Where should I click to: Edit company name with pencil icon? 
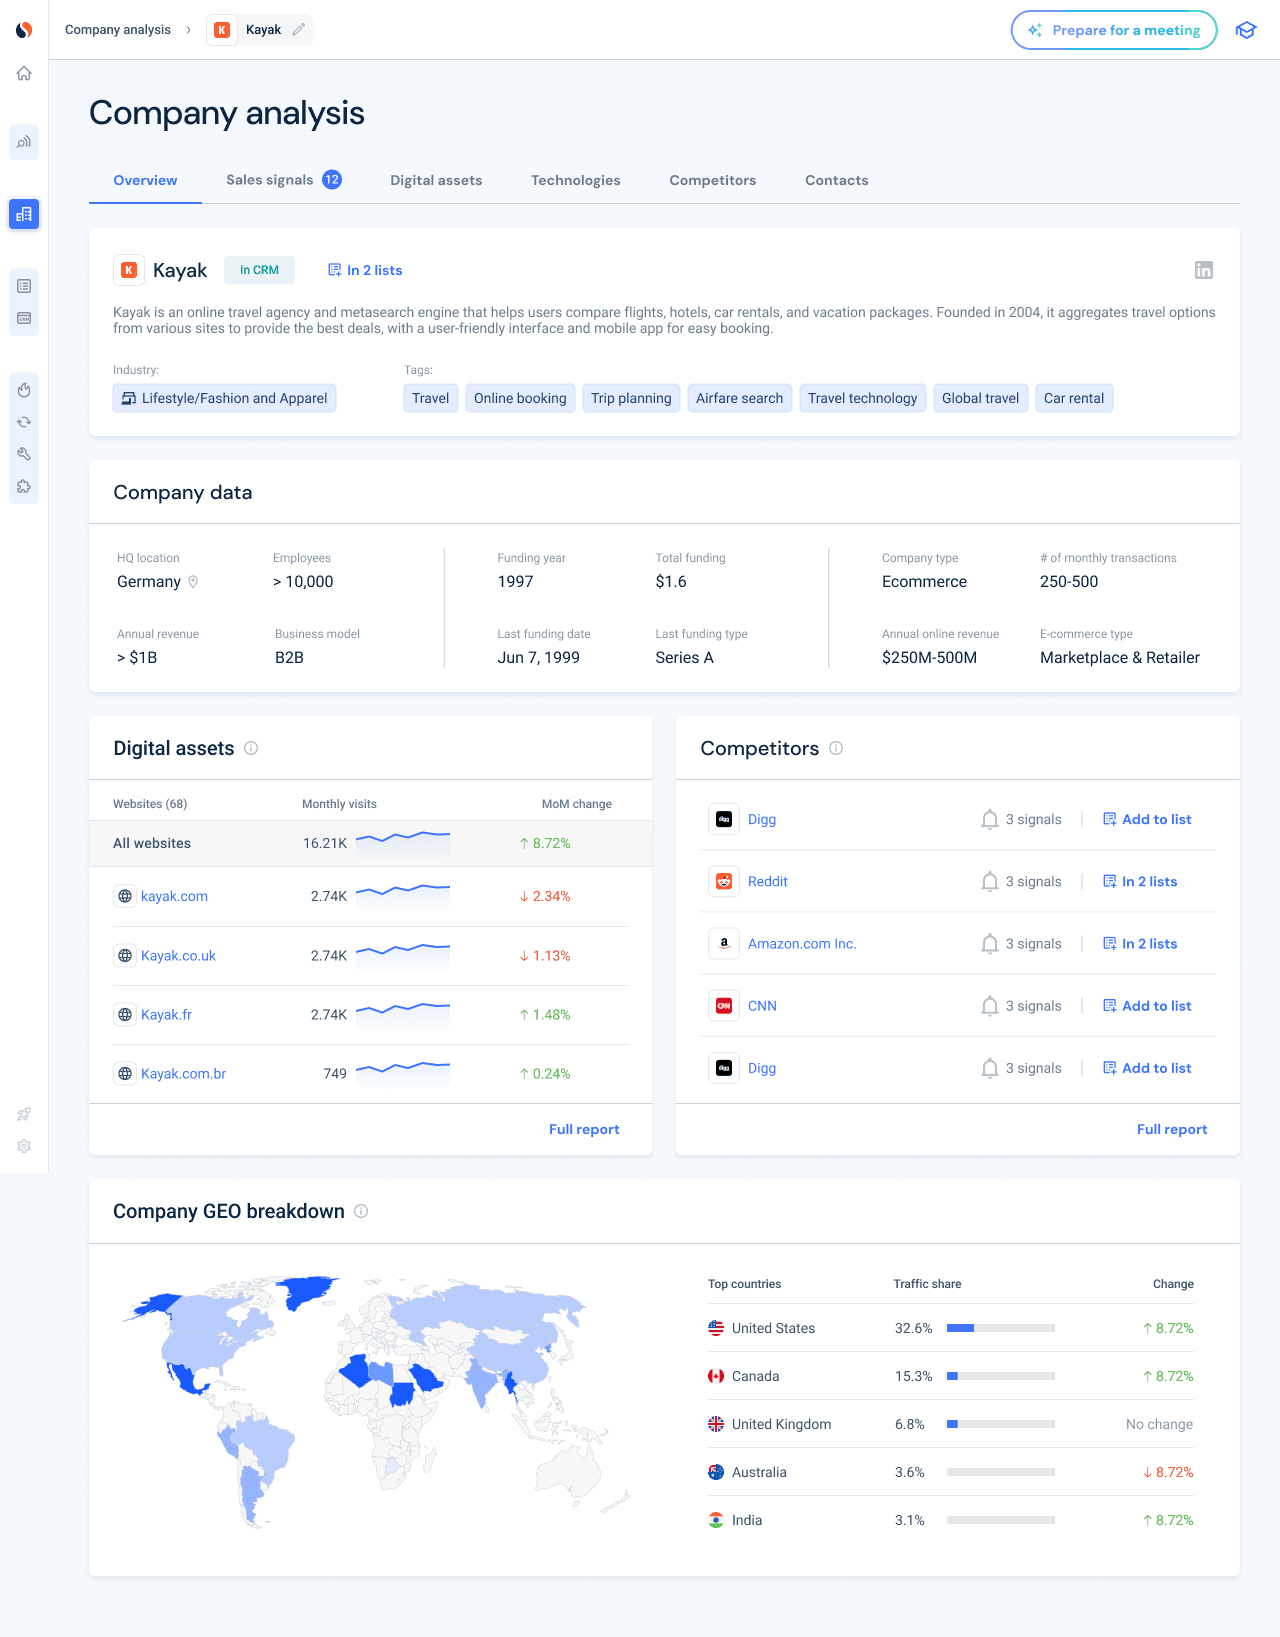point(298,30)
